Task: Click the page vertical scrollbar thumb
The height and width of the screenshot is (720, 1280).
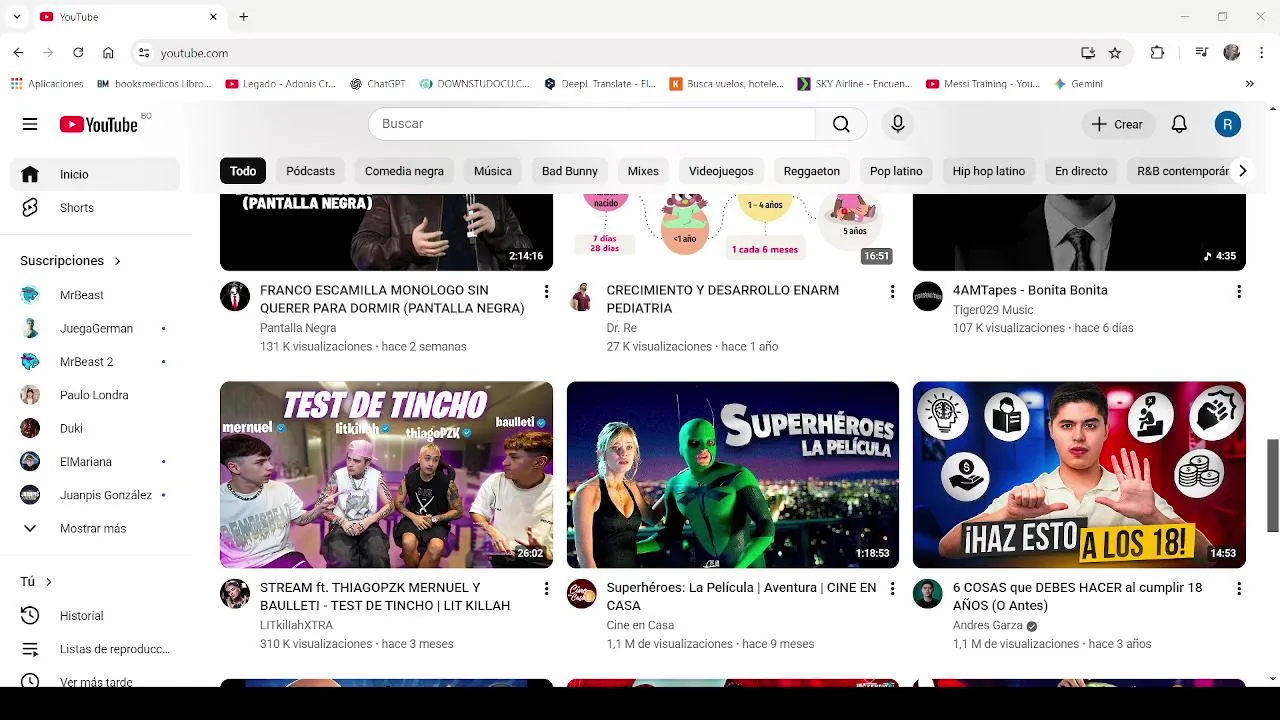Action: [1273, 485]
